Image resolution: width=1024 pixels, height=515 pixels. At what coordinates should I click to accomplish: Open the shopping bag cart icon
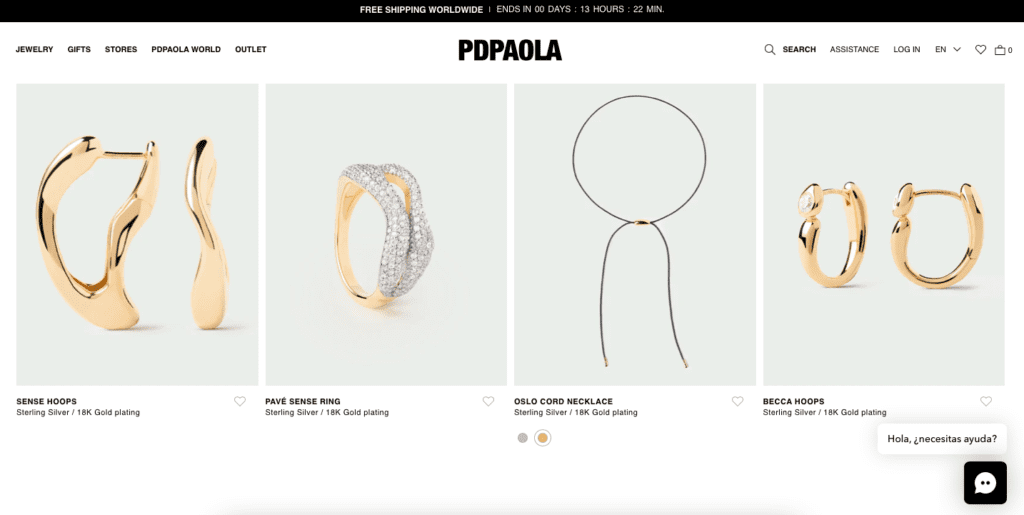pyautogui.click(x=1001, y=50)
